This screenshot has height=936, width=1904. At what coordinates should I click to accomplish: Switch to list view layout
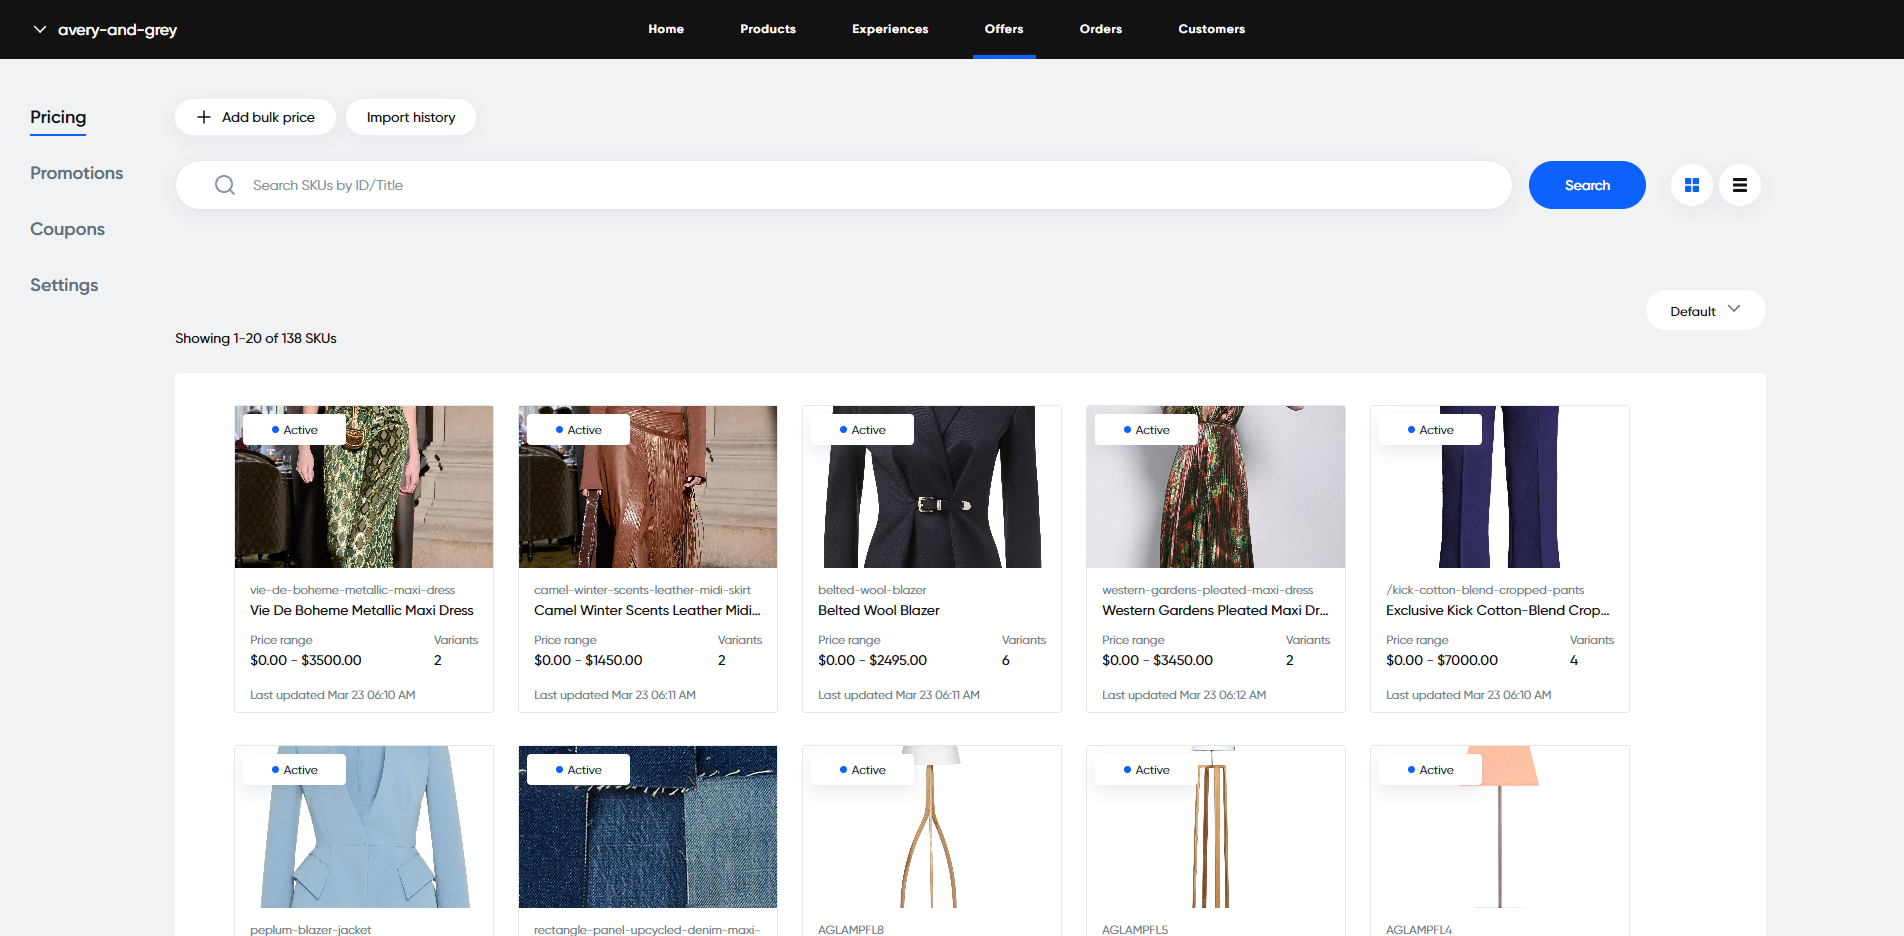(1740, 185)
